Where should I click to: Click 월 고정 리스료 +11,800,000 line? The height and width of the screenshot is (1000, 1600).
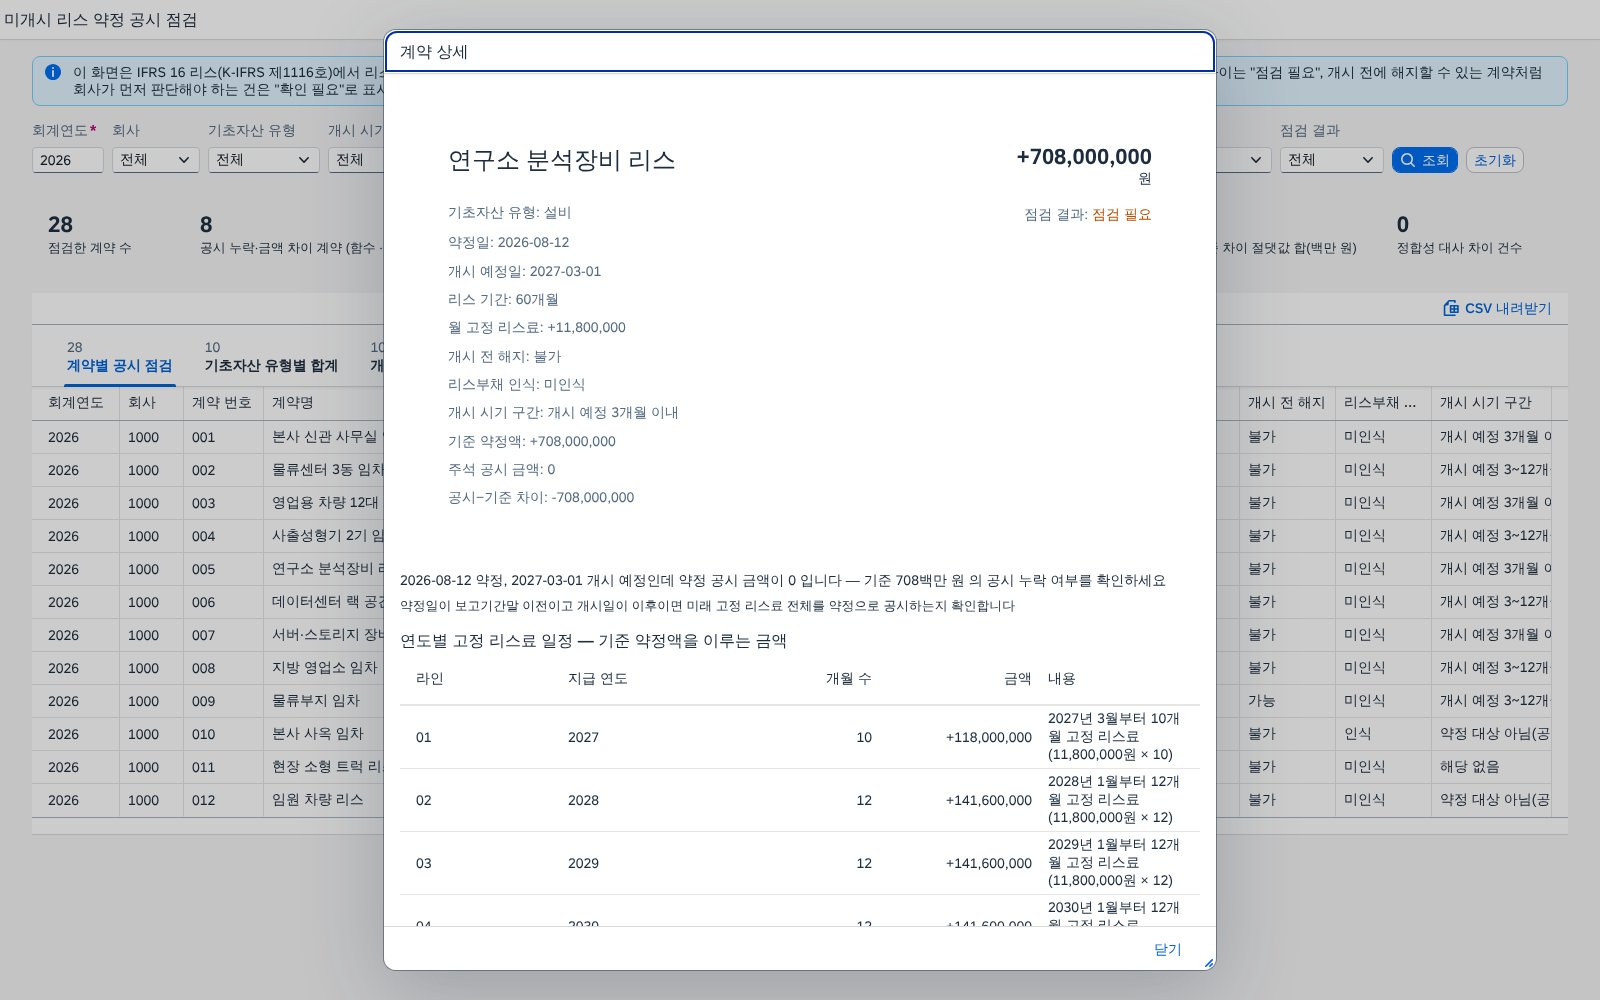(537, 328)
